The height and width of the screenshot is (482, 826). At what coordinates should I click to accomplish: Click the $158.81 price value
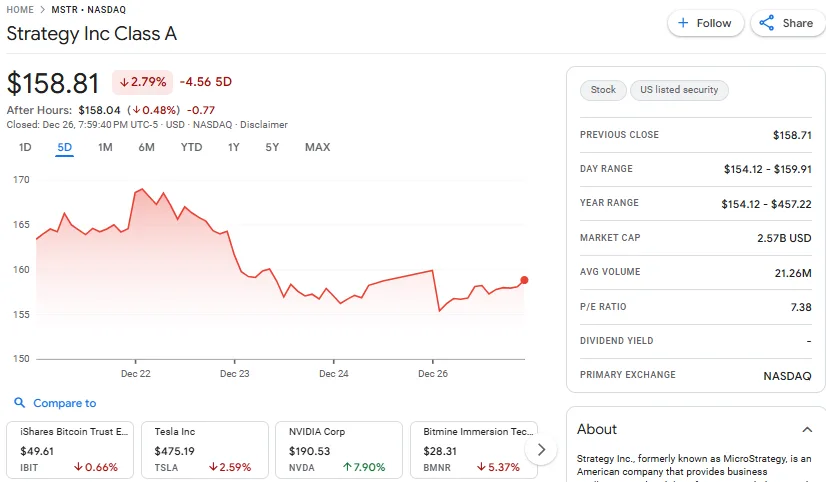(x=53, y=83)
